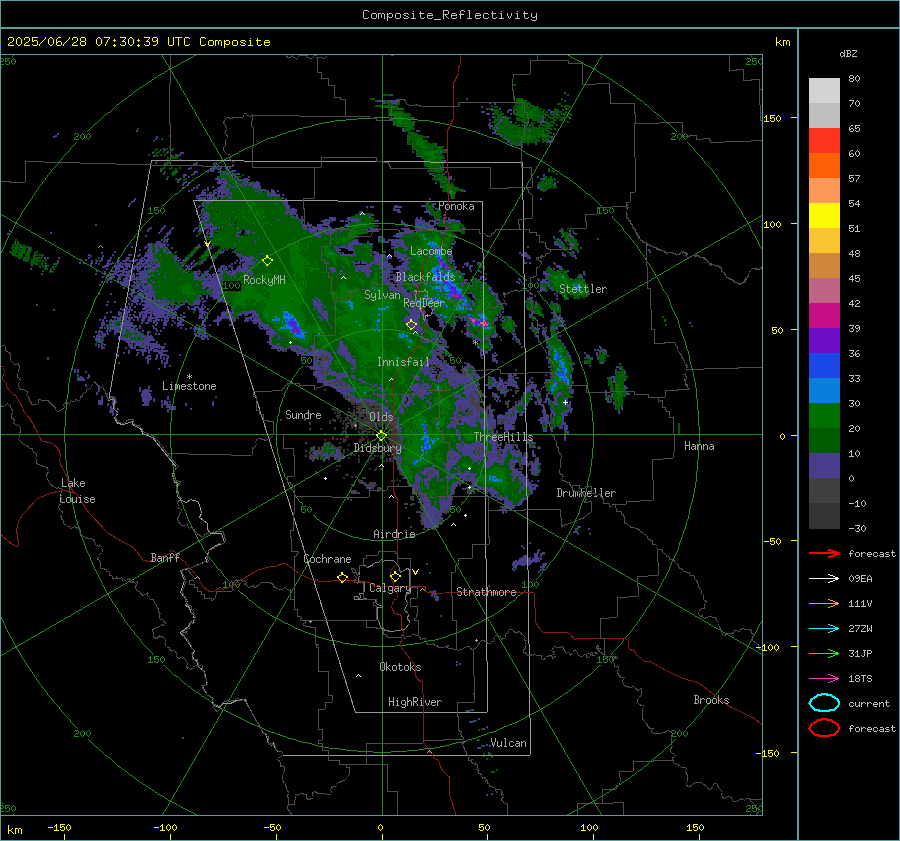Click the Lacombe city label

tap(431, 251)
